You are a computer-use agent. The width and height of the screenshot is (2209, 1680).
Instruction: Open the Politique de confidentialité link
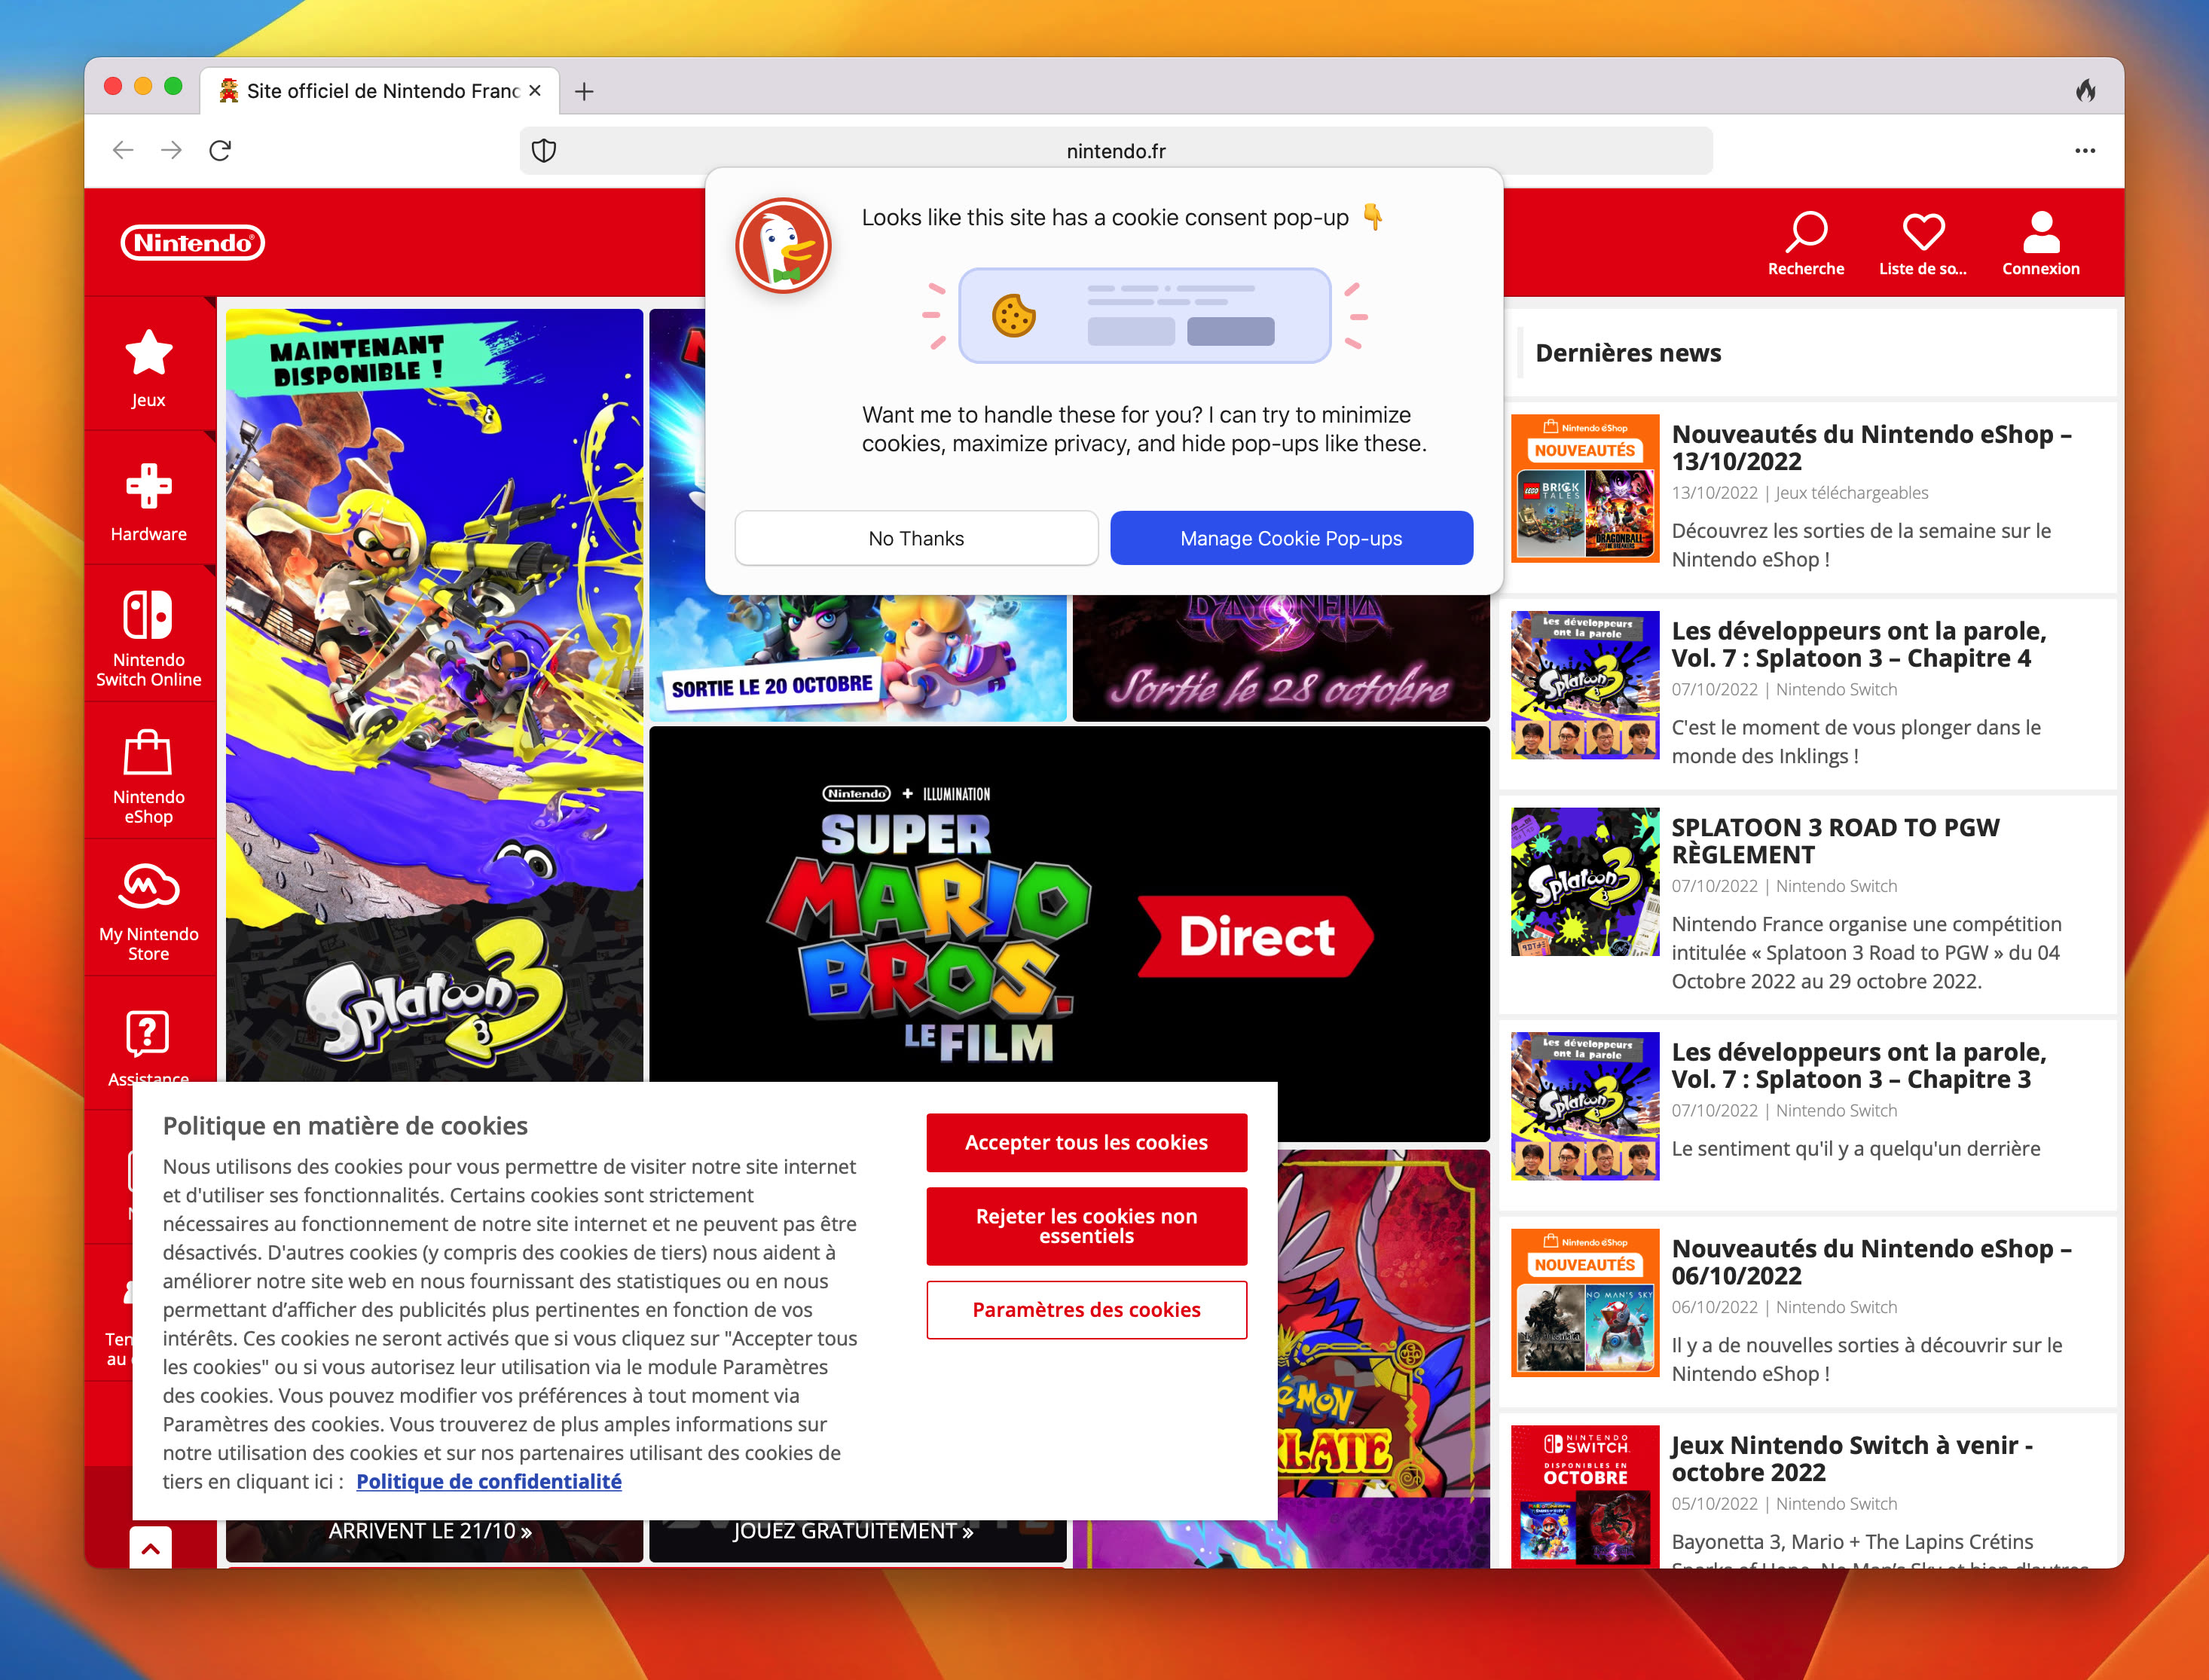tap(489, 1481)
